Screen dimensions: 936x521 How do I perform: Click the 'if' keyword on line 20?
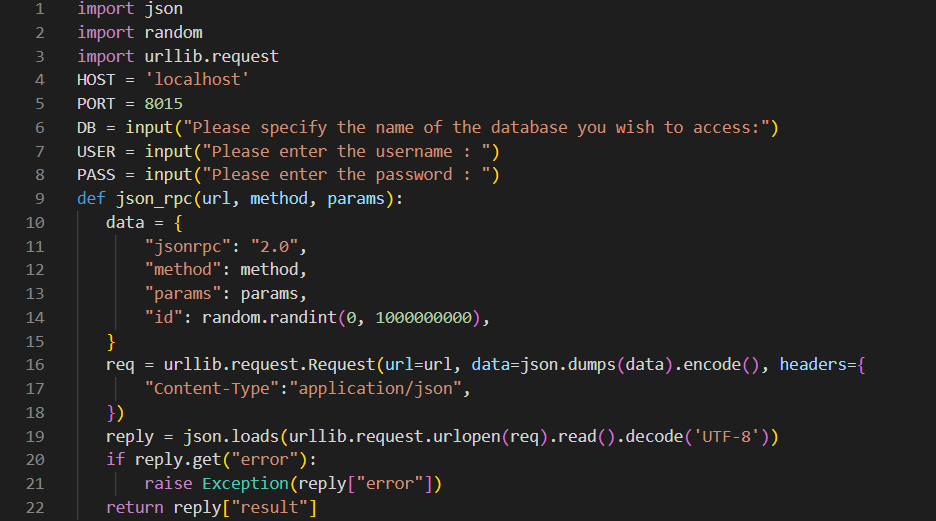pyautogui.click(x=115, y=460)
